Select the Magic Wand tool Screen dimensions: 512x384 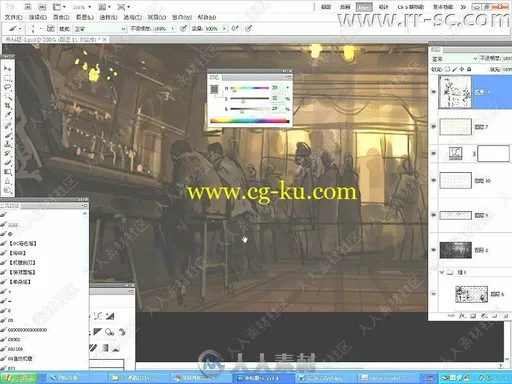coord(7,97)
